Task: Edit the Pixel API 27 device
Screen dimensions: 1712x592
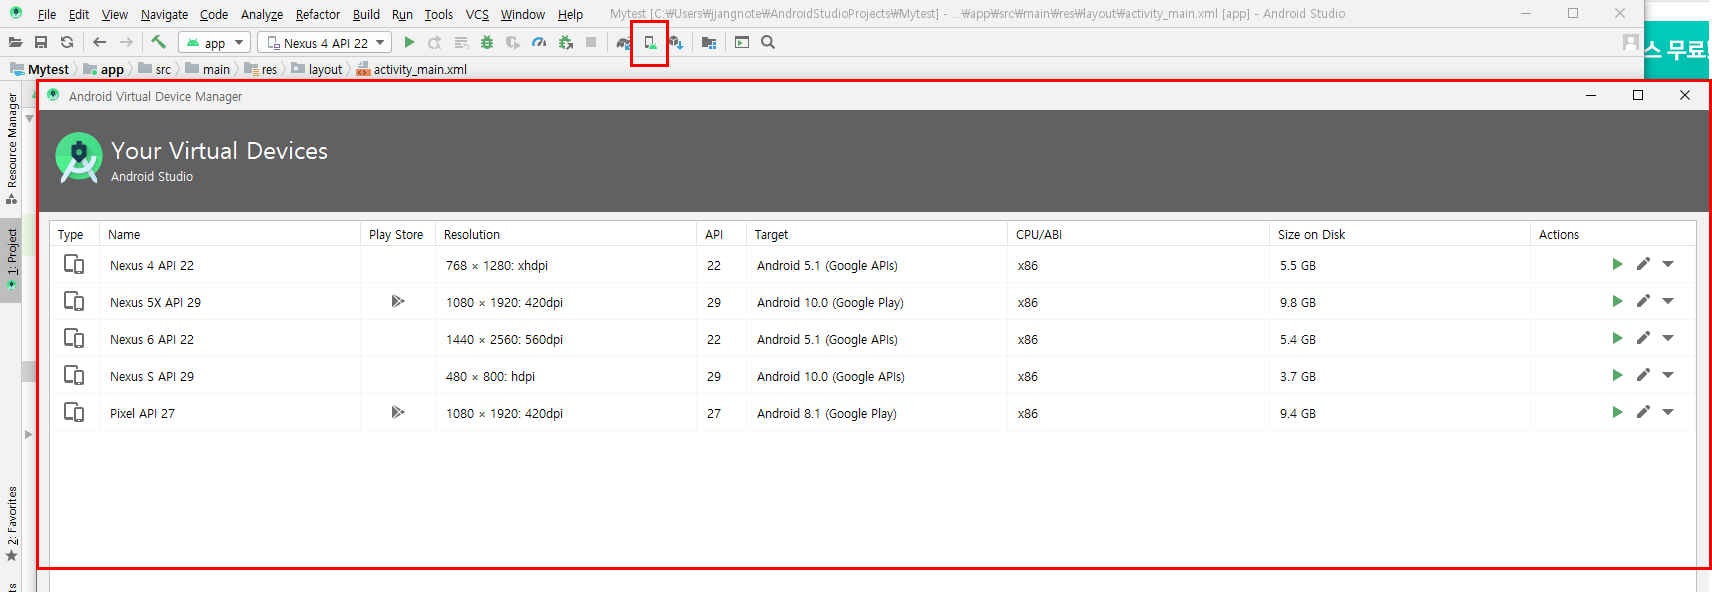Action: click(x=1643, y=412)
